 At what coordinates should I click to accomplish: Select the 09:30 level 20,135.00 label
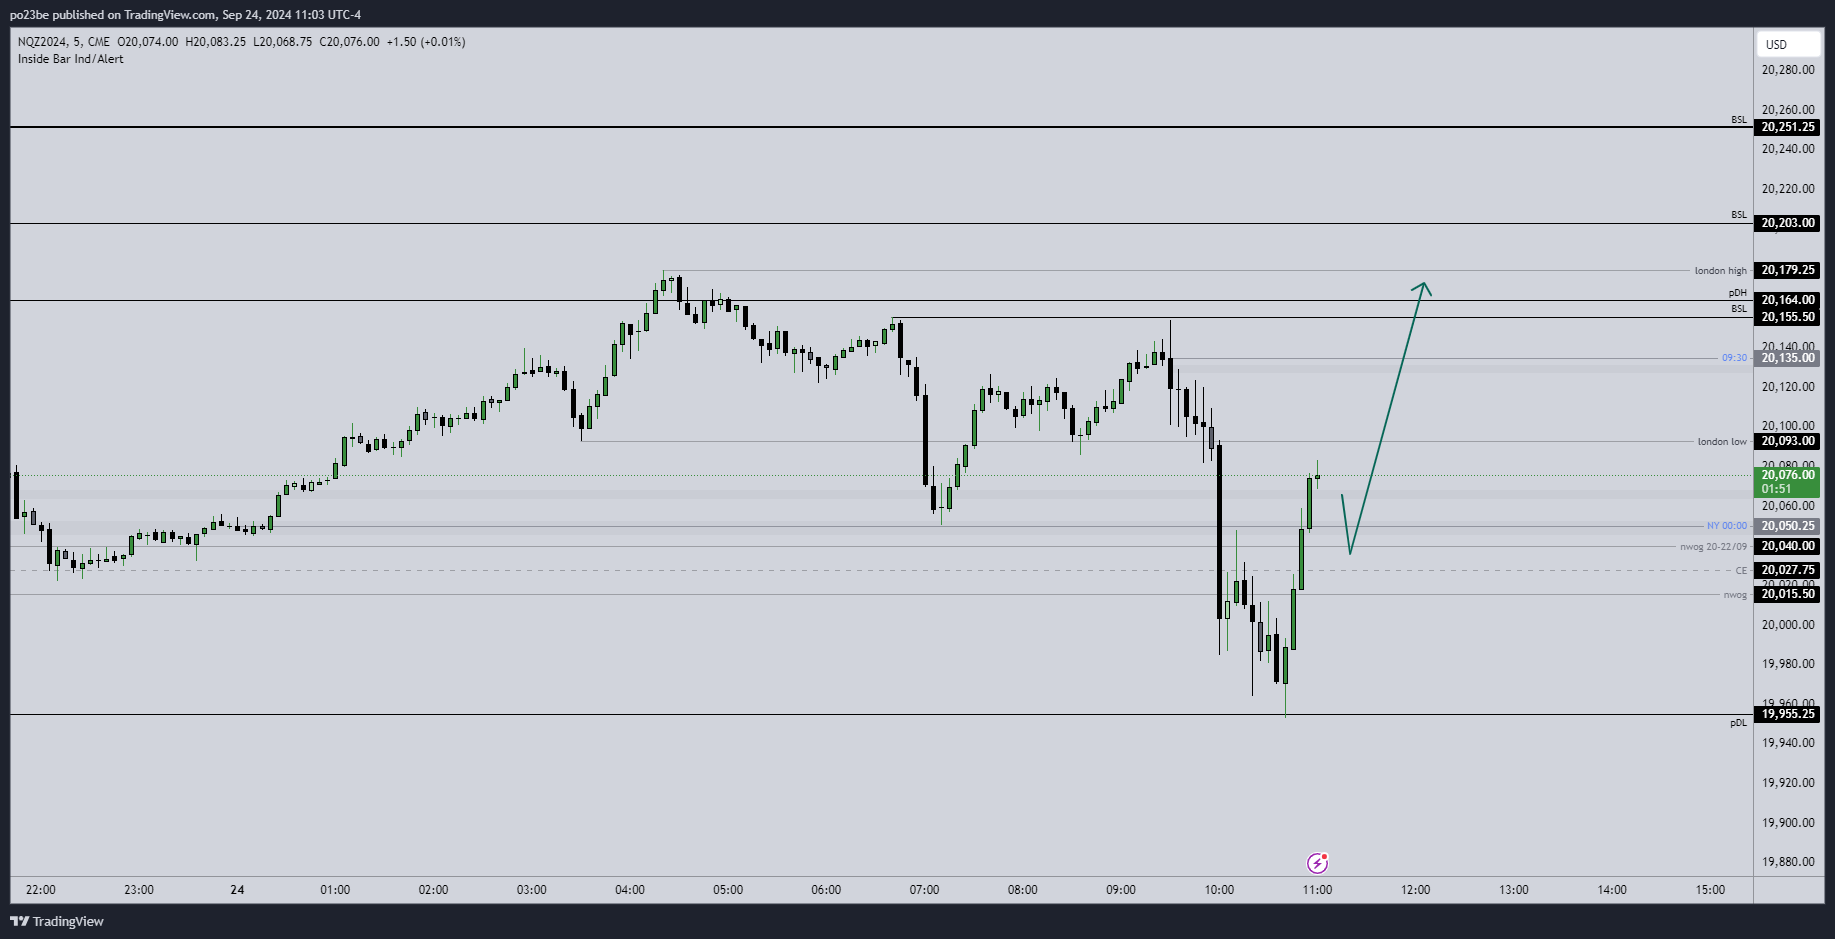[1787, 358]
